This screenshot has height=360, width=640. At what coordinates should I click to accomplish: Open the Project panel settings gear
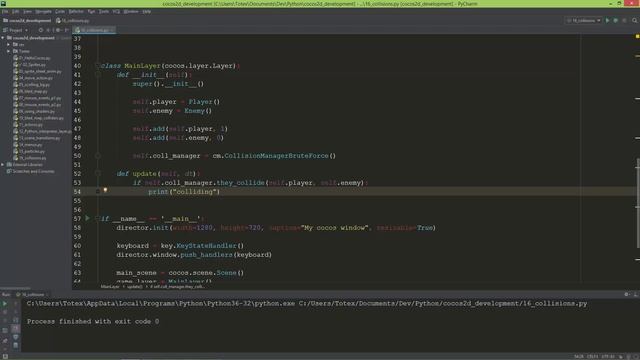(x=58, y=30)
